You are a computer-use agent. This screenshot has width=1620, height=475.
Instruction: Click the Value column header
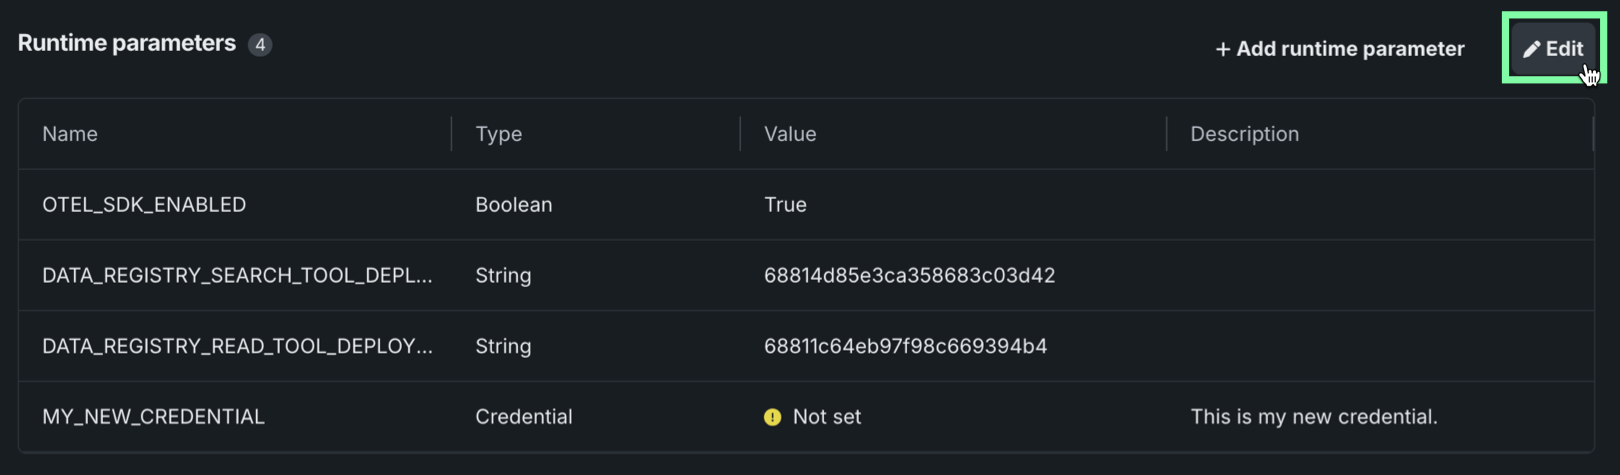click(x=790, y=134)
